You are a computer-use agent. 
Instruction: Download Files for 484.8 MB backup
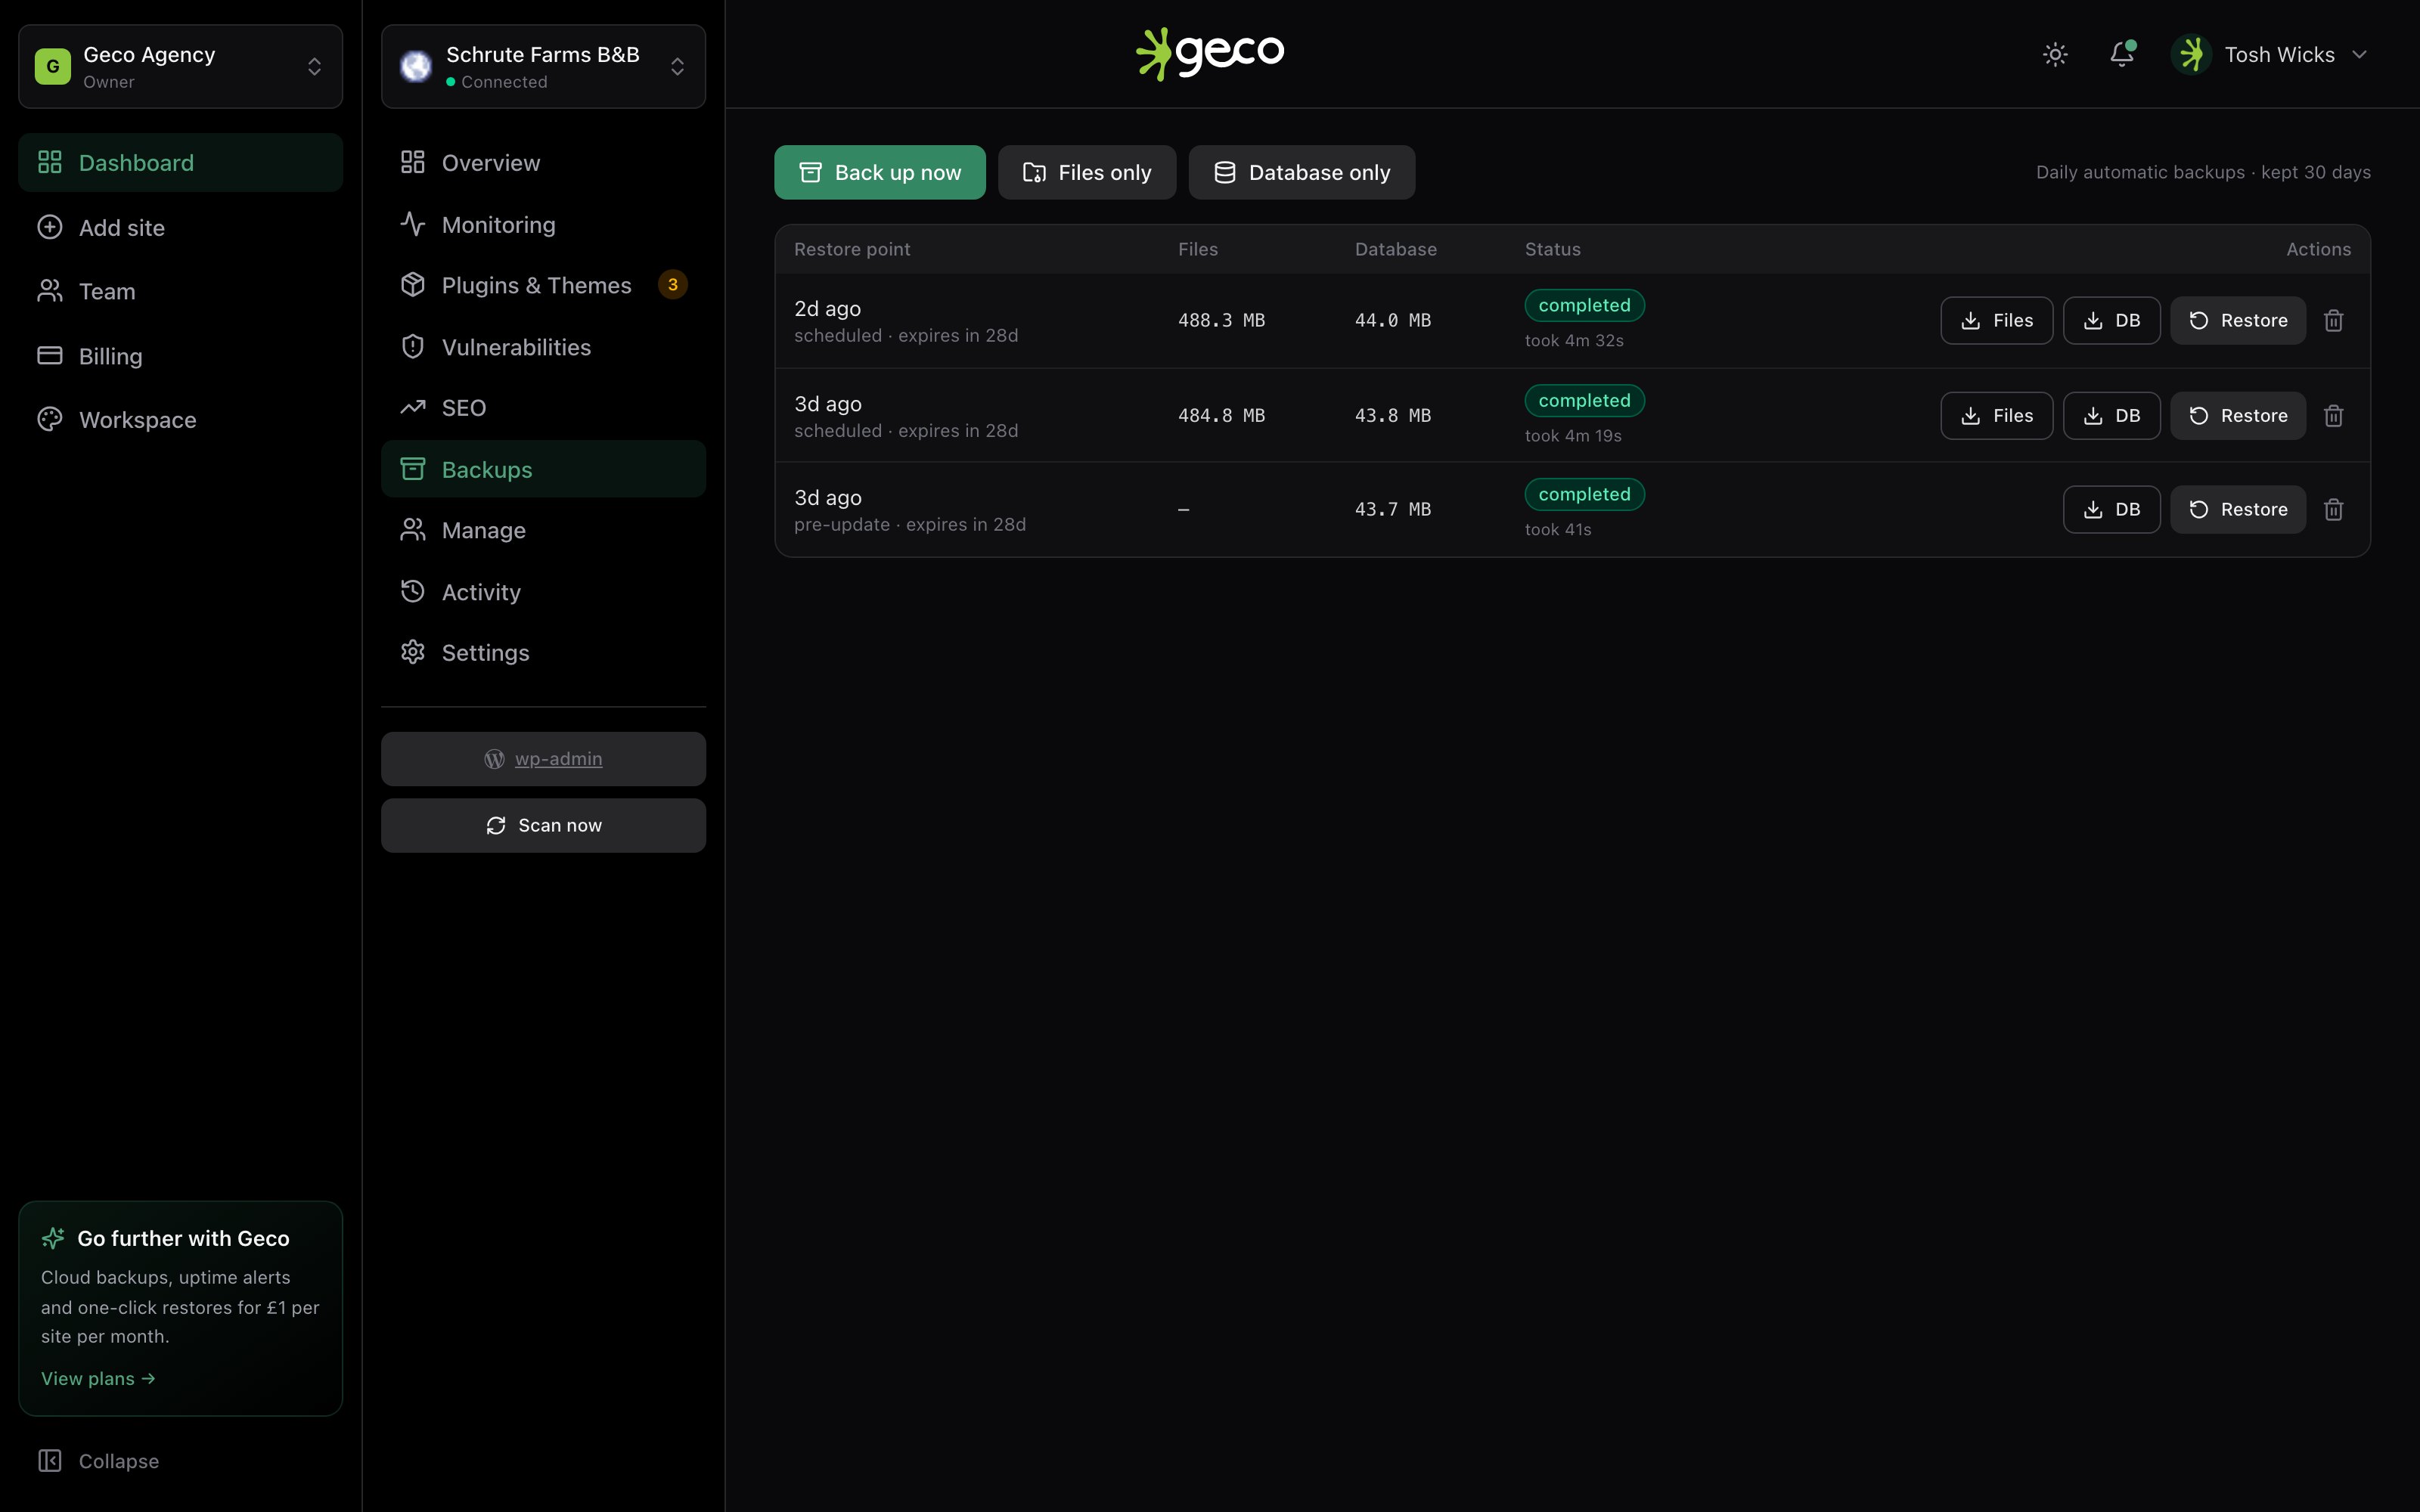(x=1997, y=416)
